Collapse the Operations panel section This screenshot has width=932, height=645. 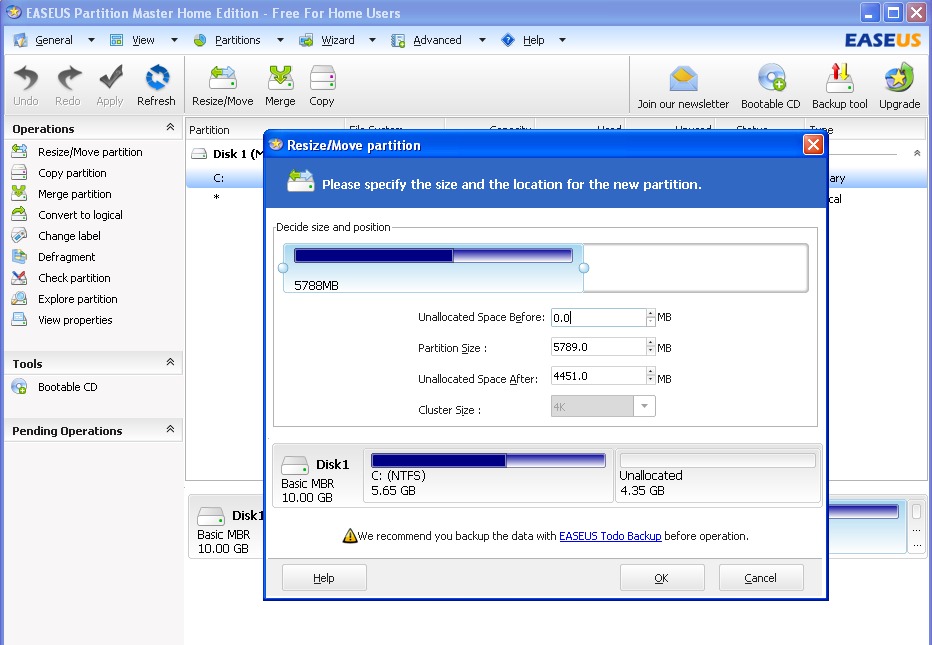[170, 128]
